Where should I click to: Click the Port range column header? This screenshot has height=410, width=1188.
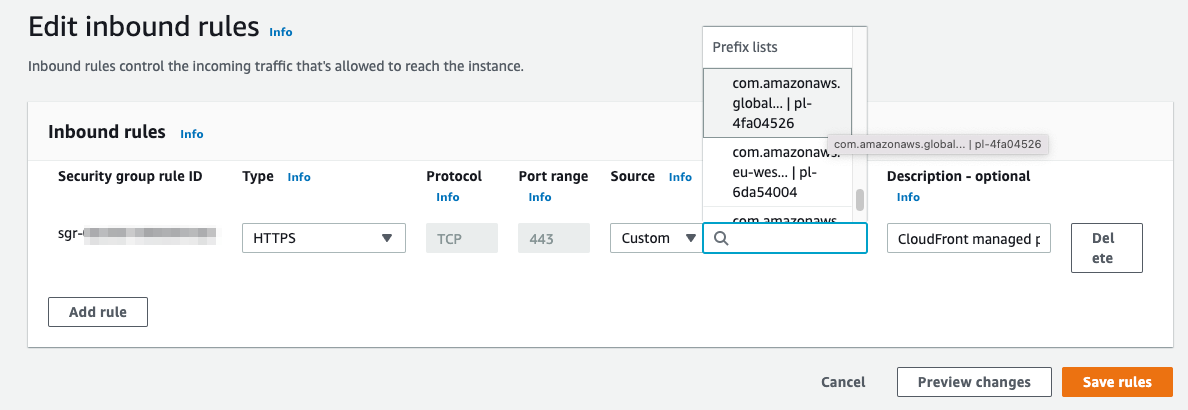553,176
